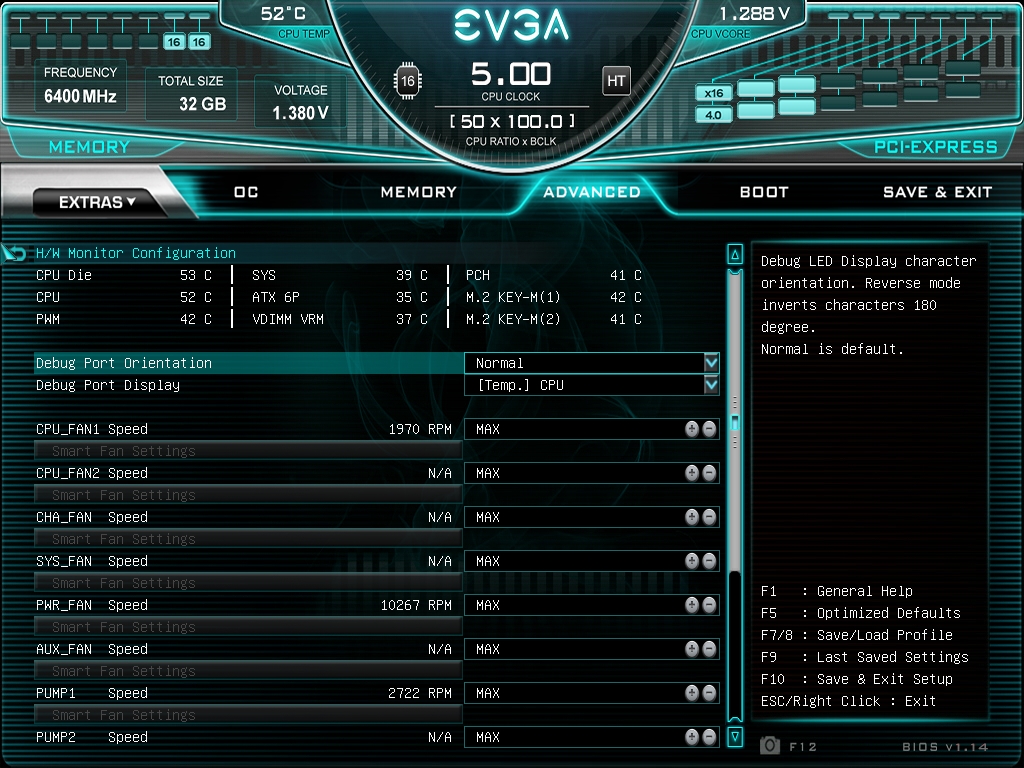The width and height of the screenshot is (1024, 768).
Task: Click the 5.00 CPU CLOCK value
Action: (x=511, y=74)
